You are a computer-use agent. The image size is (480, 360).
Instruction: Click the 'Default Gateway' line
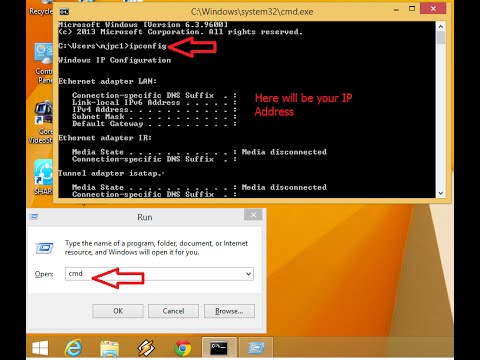pyautogui.click(x=154, y=124)
